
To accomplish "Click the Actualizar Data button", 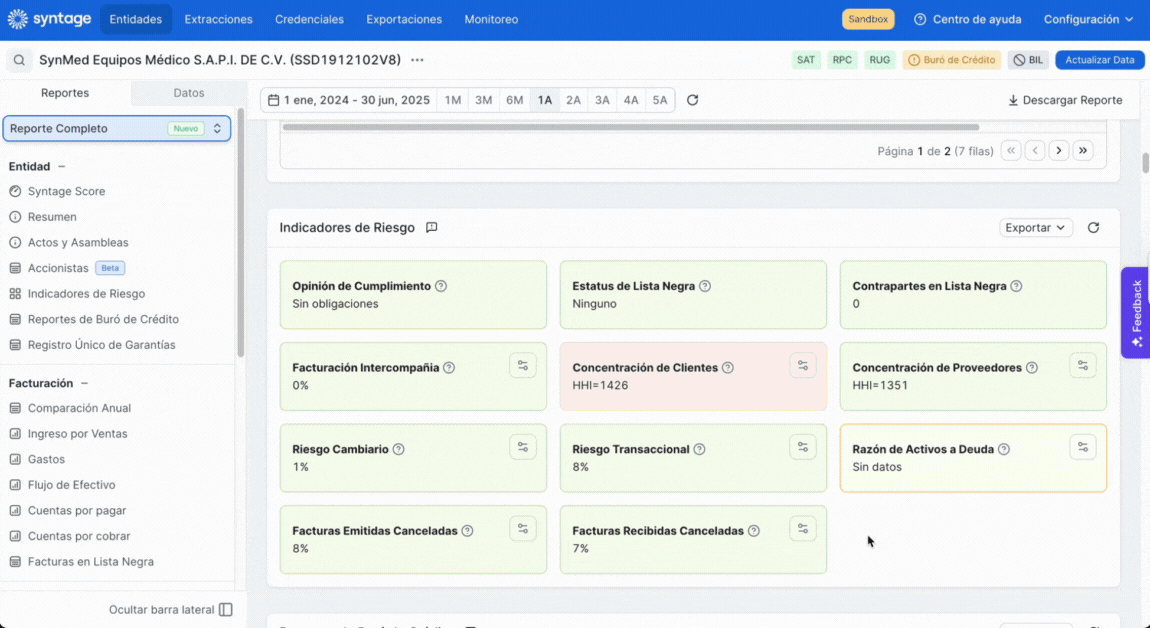I will coord(1100,60).
